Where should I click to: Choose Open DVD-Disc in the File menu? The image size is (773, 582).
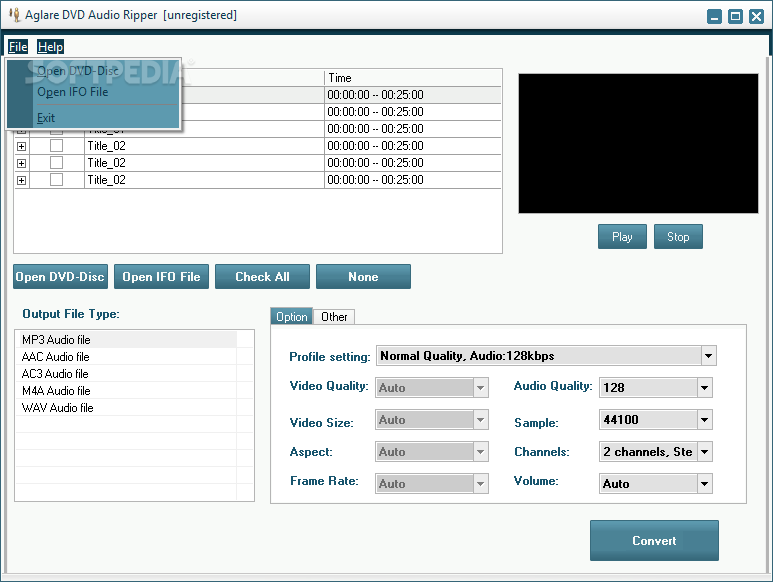[78, 71]
